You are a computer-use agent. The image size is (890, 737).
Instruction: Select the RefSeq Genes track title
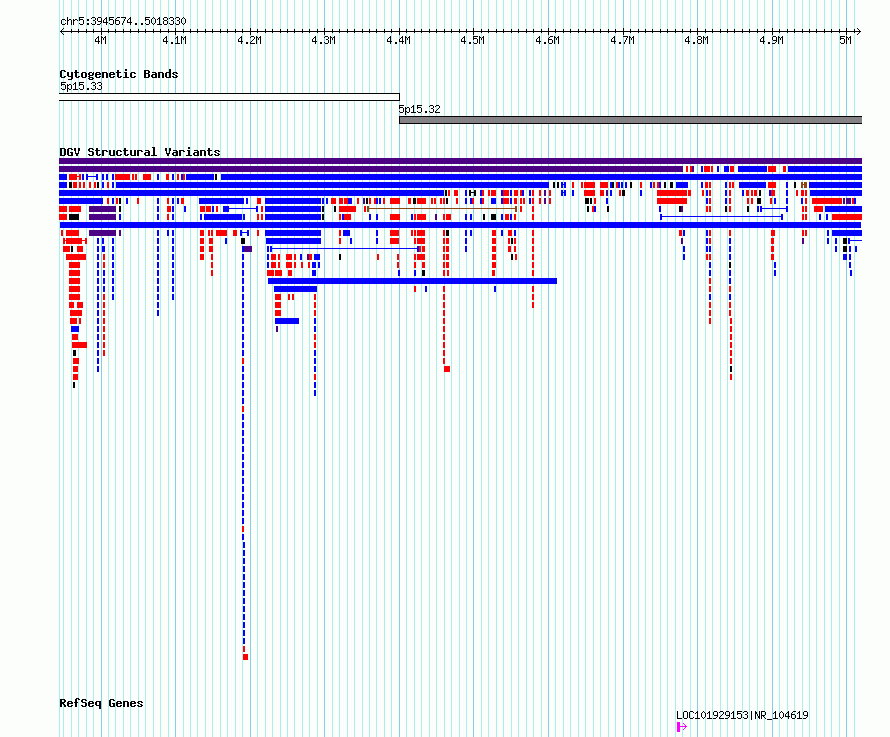(x=101, y=703)
